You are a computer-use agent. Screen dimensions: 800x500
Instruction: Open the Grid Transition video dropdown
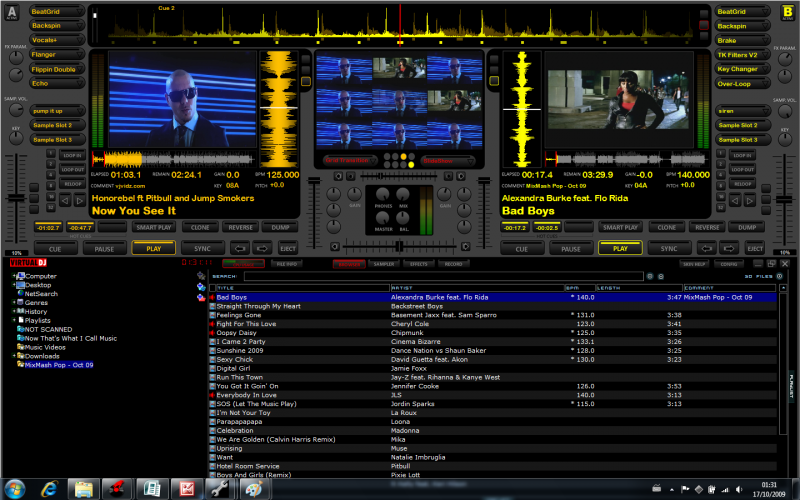(x=350, y=160)
